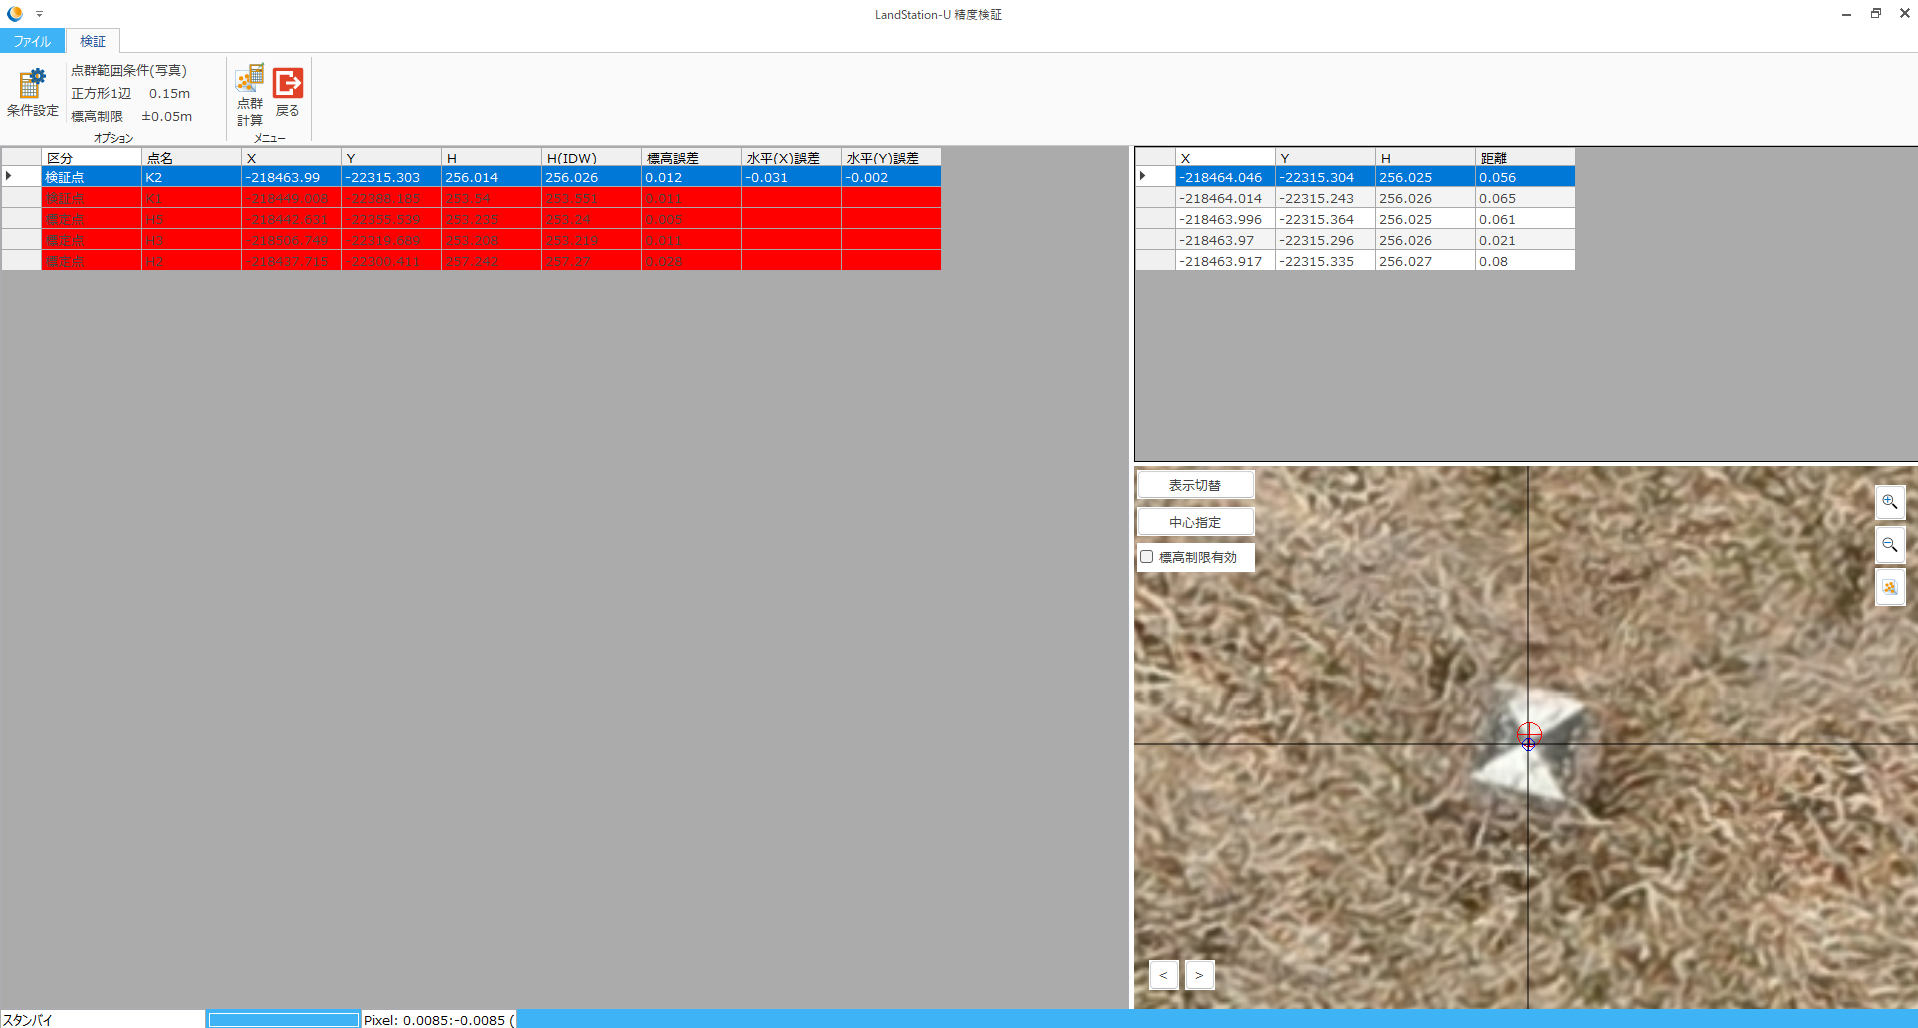The image size is (1918, 1028).
Task: Click row arrow in the point list
Action: tap(1143, 177)
